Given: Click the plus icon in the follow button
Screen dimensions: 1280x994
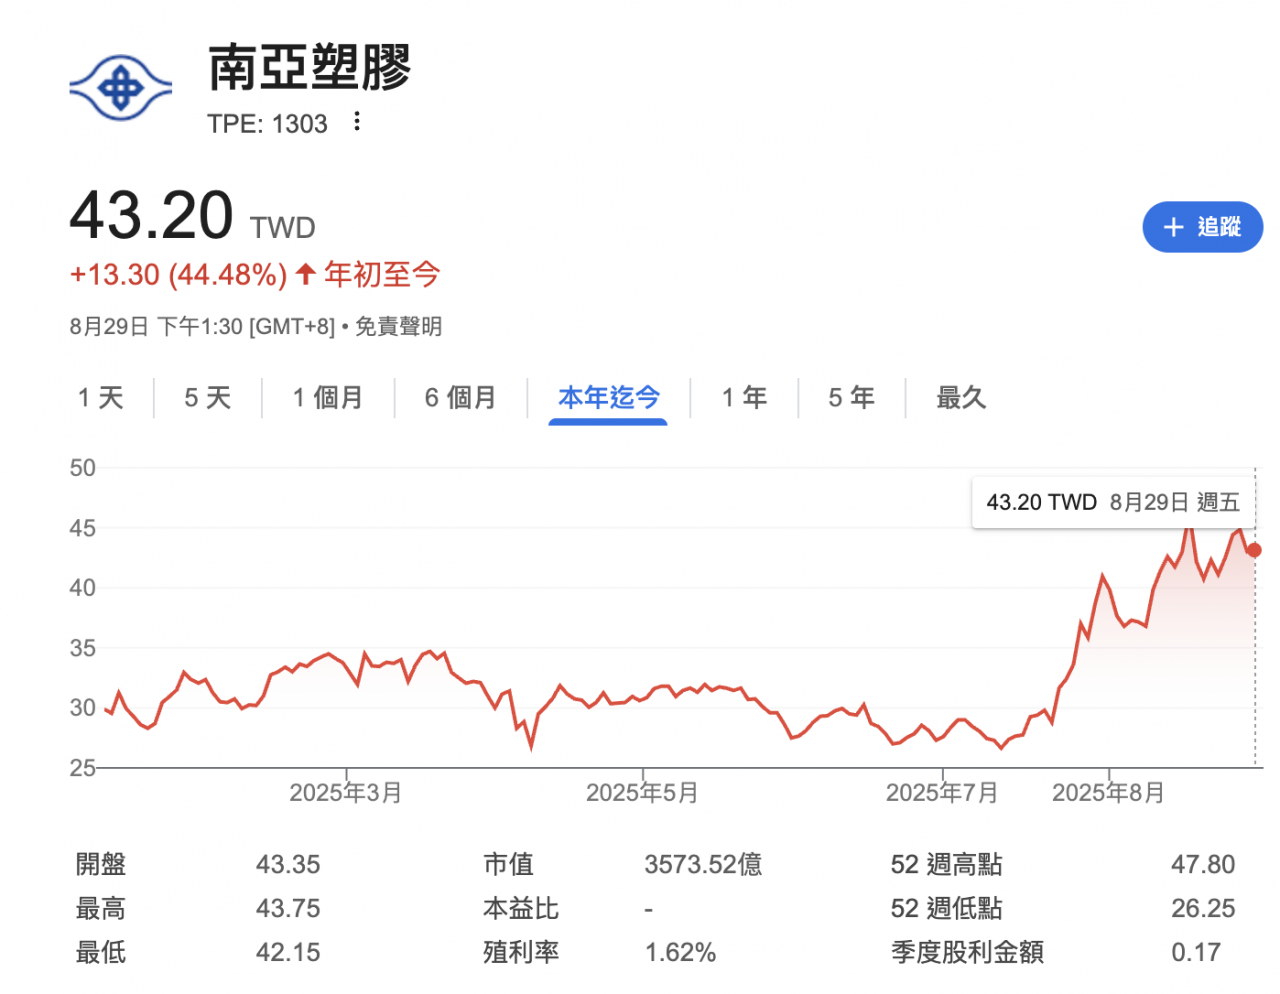Looking at the screenshot, I should pos(1174,228).
